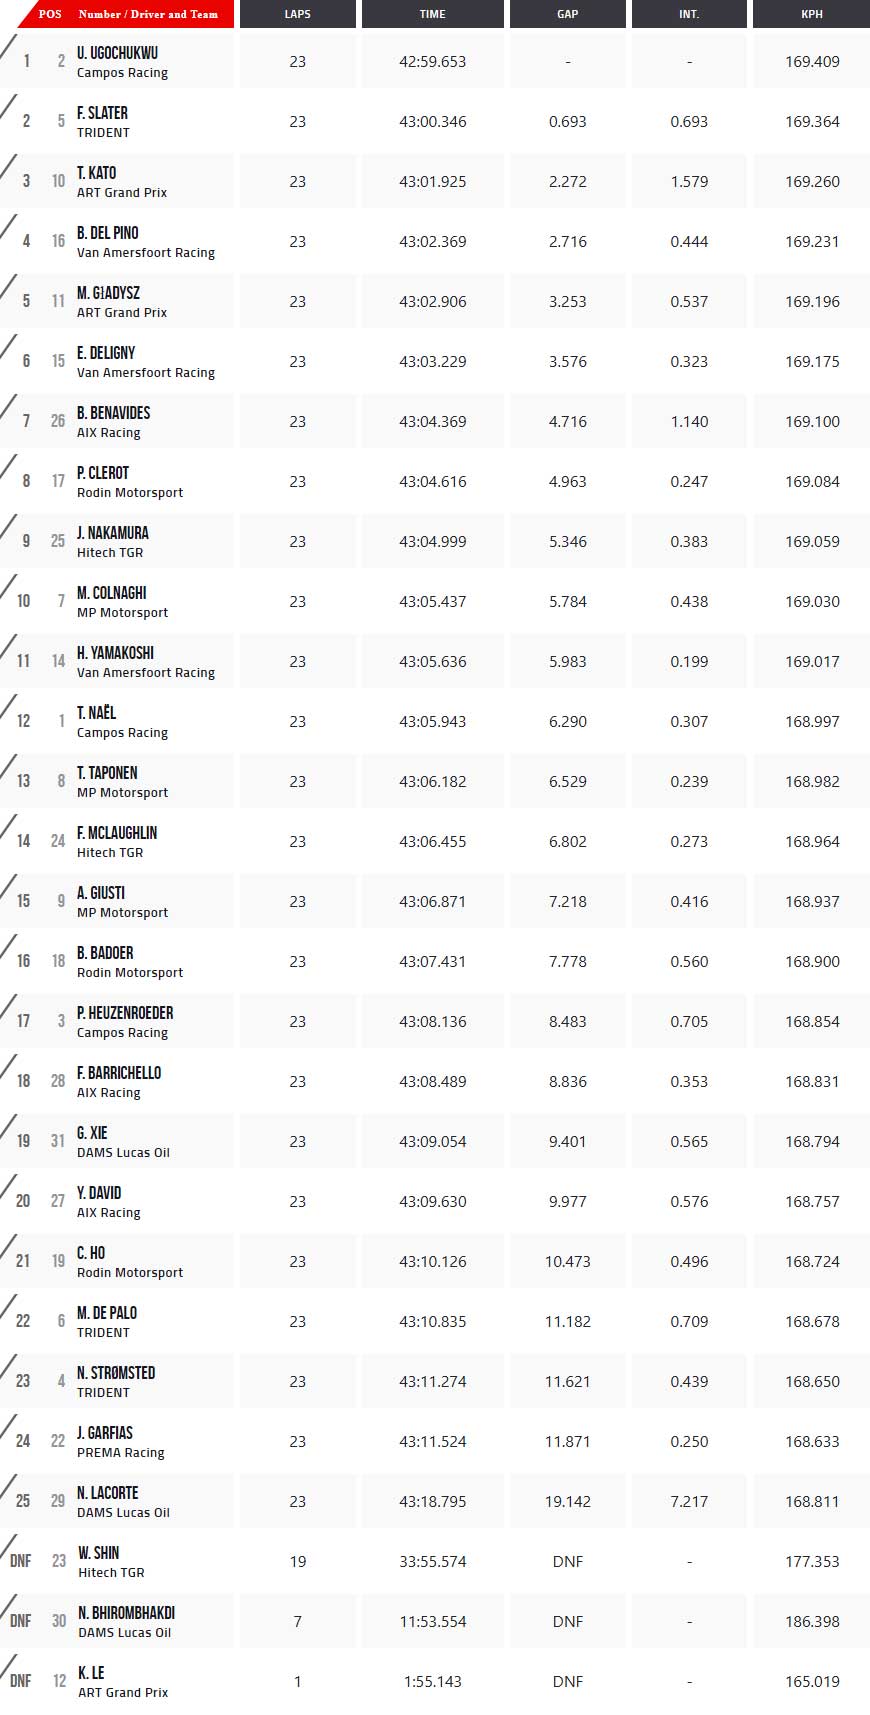Open driver U. Ugochukwu's entry
This screenshot has width=870, height=1715.
117,53
